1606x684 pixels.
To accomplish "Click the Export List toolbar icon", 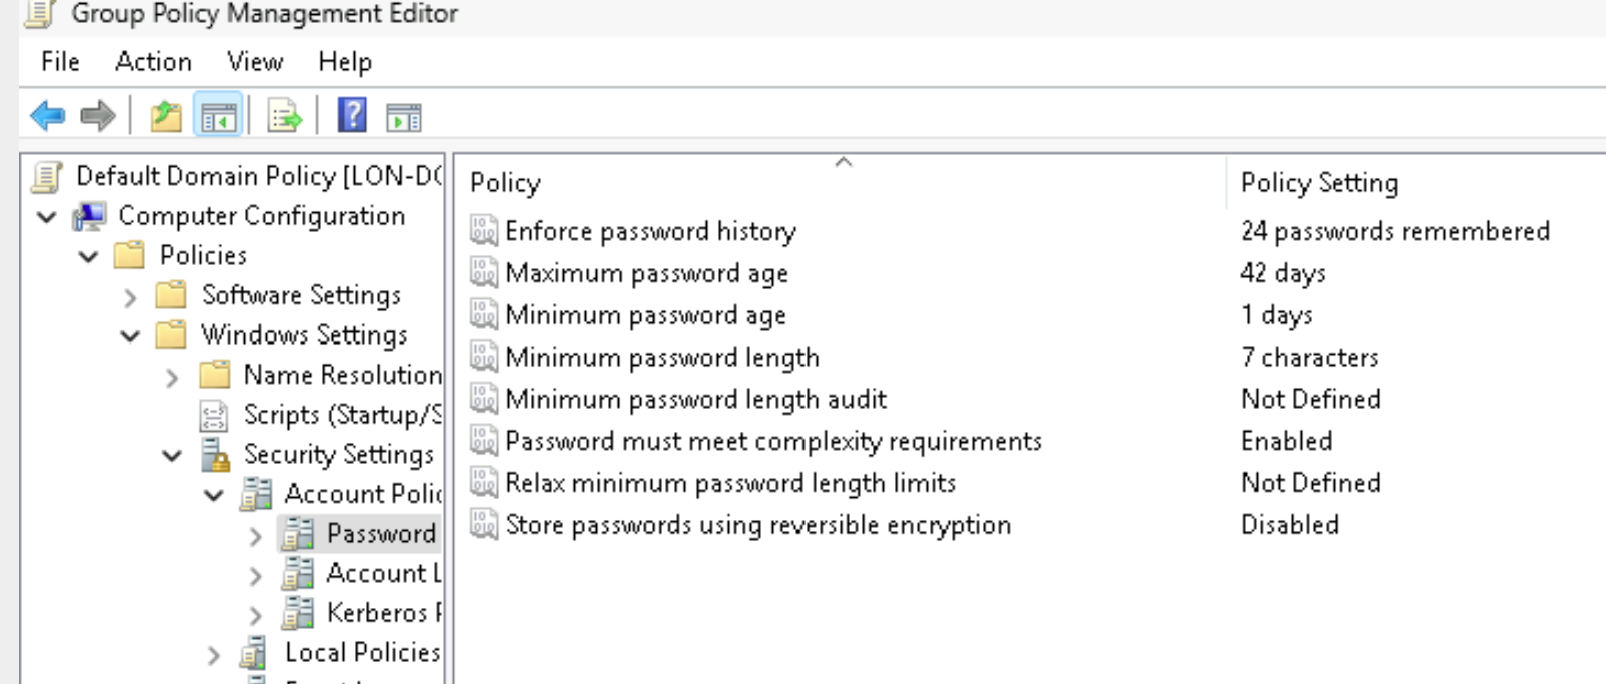I will pos(284,117).
